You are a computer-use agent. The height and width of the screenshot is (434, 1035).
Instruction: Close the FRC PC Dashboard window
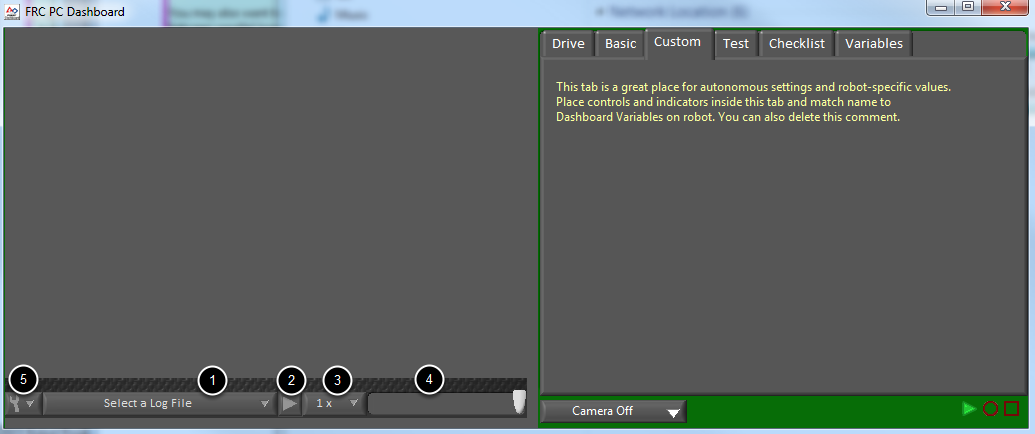1005,7
